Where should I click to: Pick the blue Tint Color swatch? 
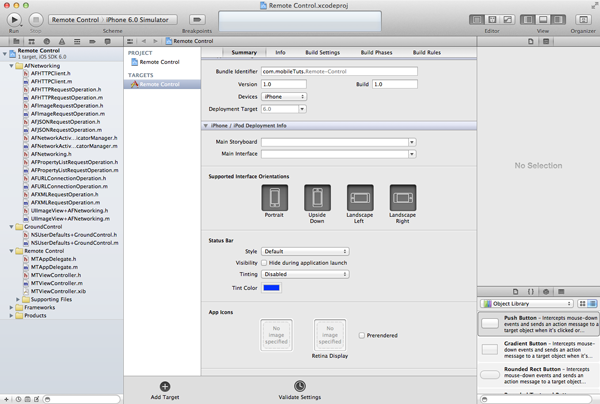[x=271, y=288]
